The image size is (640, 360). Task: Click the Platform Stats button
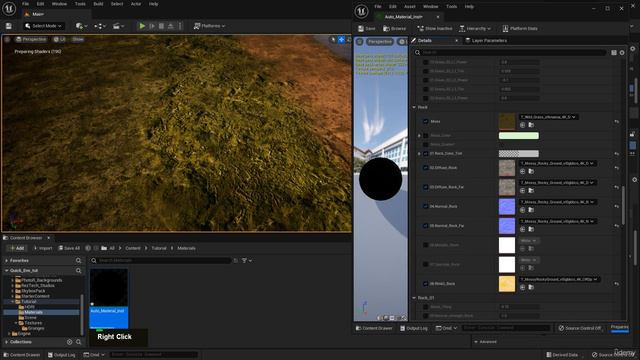pos(520,29)
